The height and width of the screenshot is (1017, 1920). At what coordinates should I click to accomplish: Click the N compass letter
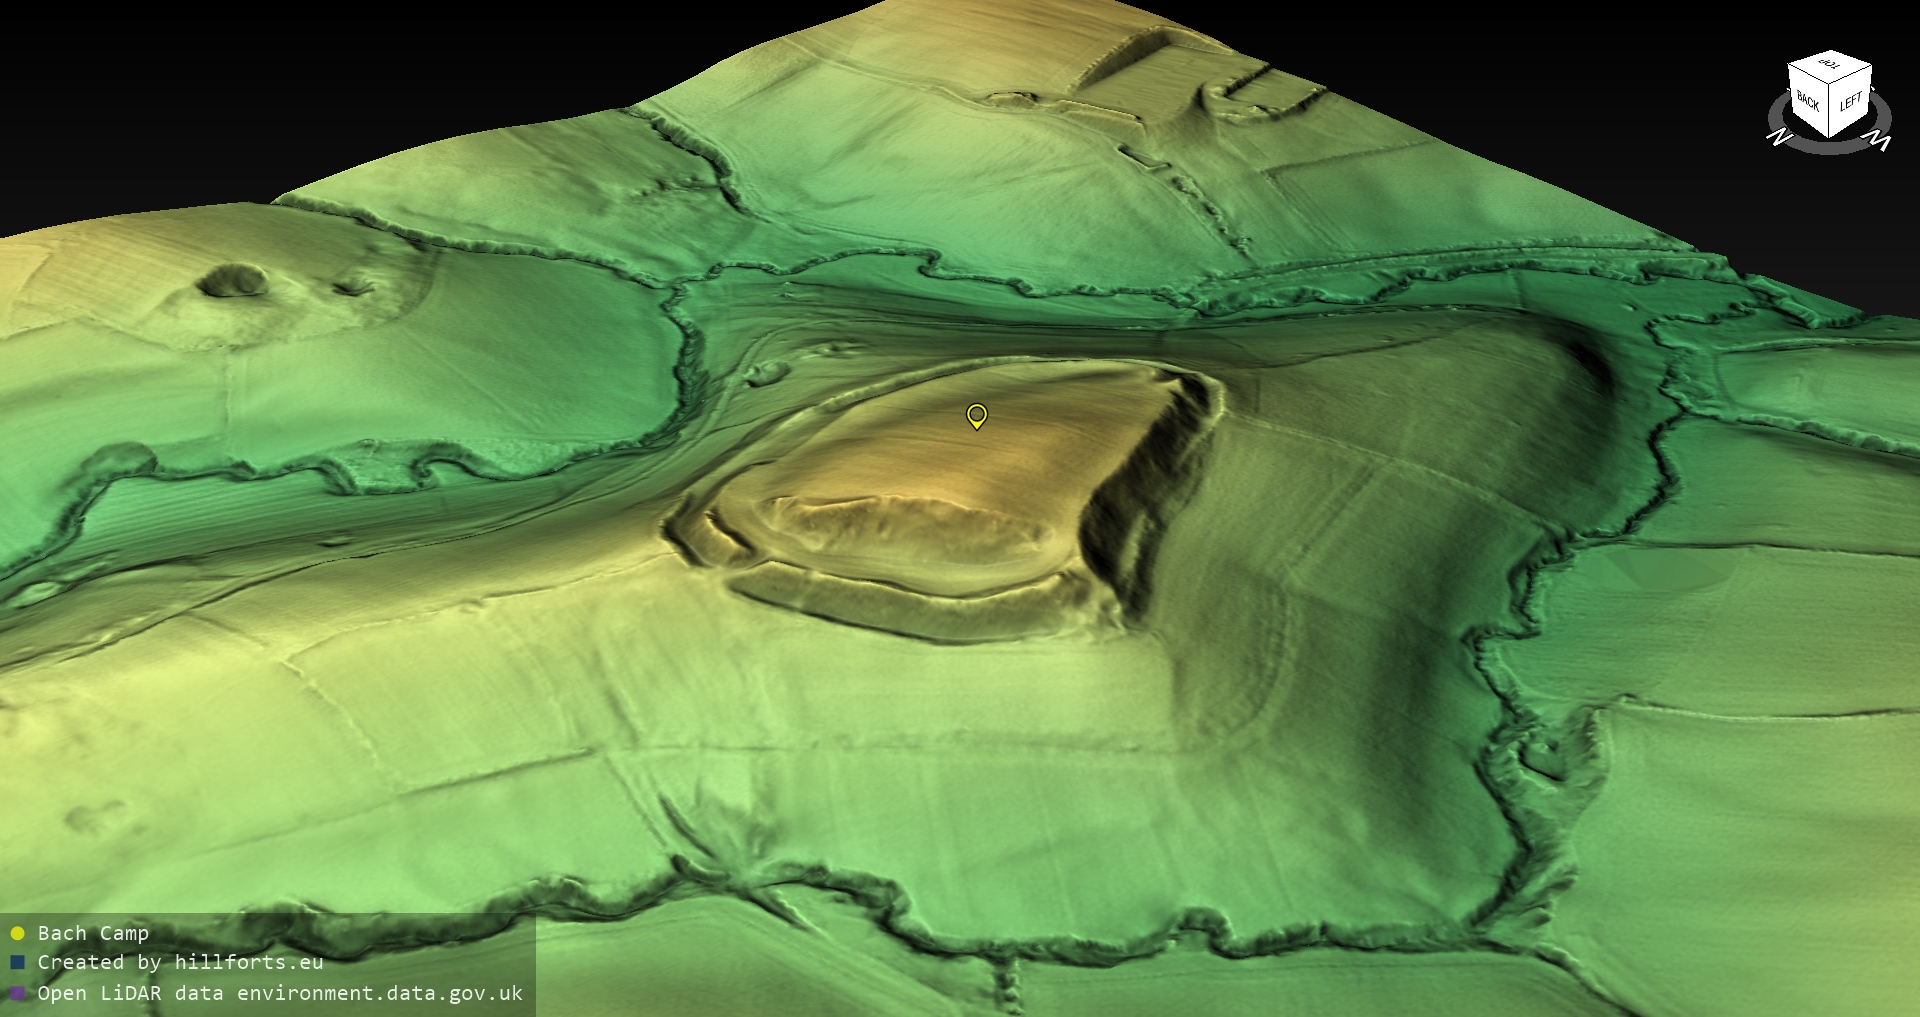tap(1778, 137)
